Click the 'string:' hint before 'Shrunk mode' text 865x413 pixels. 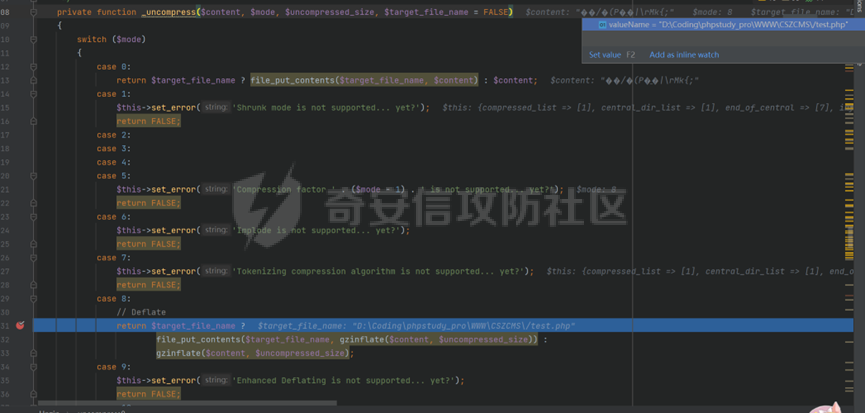tap(215, 107)
